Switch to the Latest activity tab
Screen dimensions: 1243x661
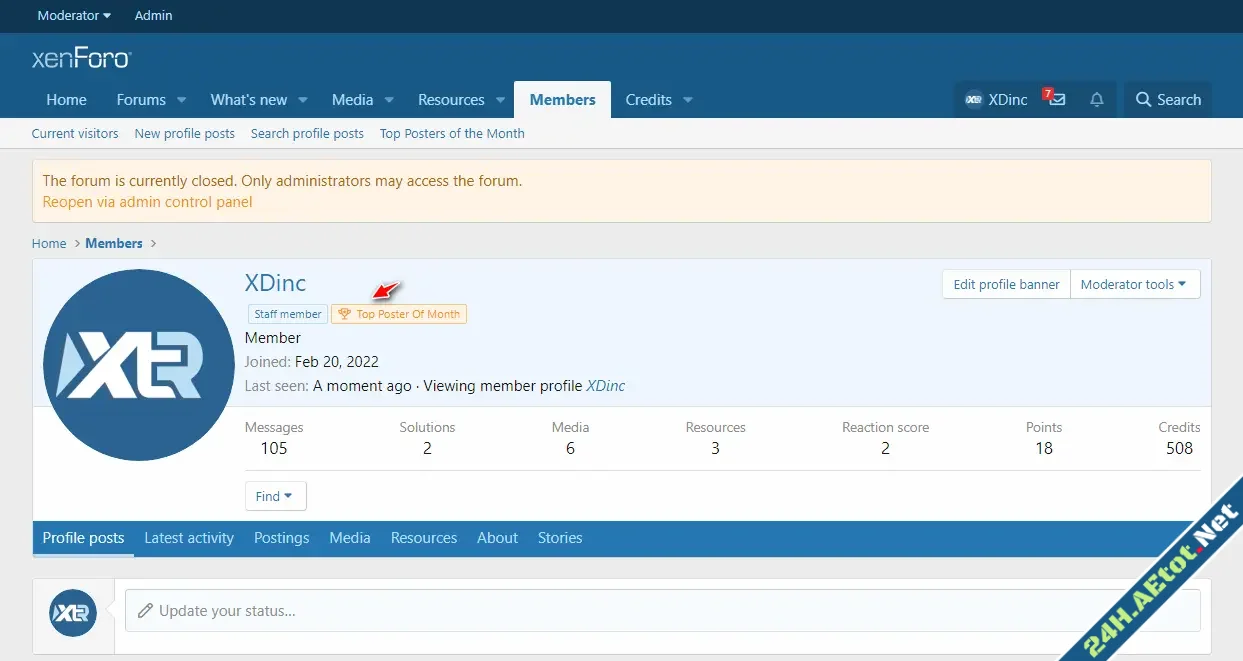click(x=189, y=538)
